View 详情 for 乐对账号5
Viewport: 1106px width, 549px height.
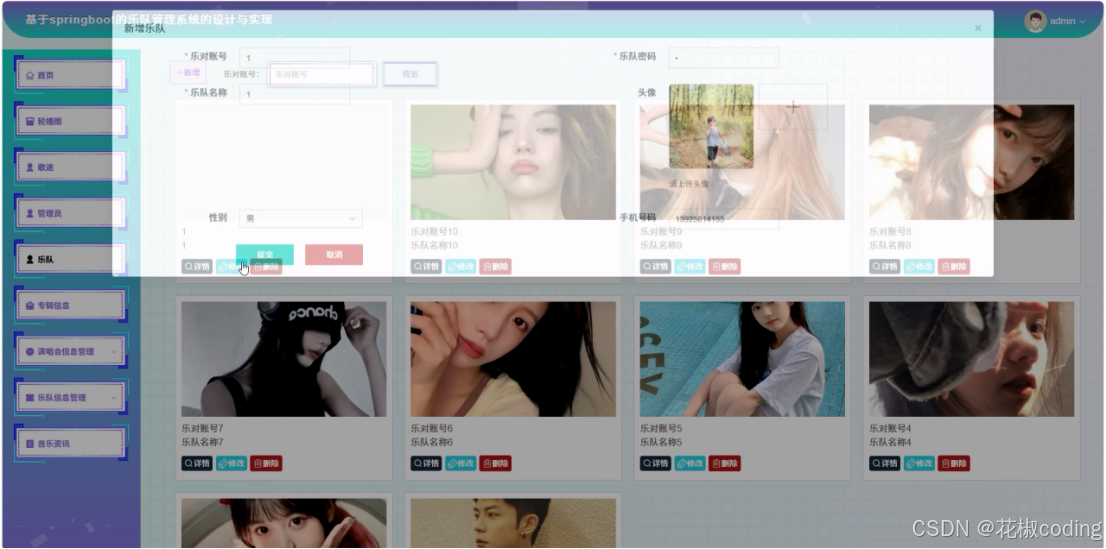tap(655, 464)
